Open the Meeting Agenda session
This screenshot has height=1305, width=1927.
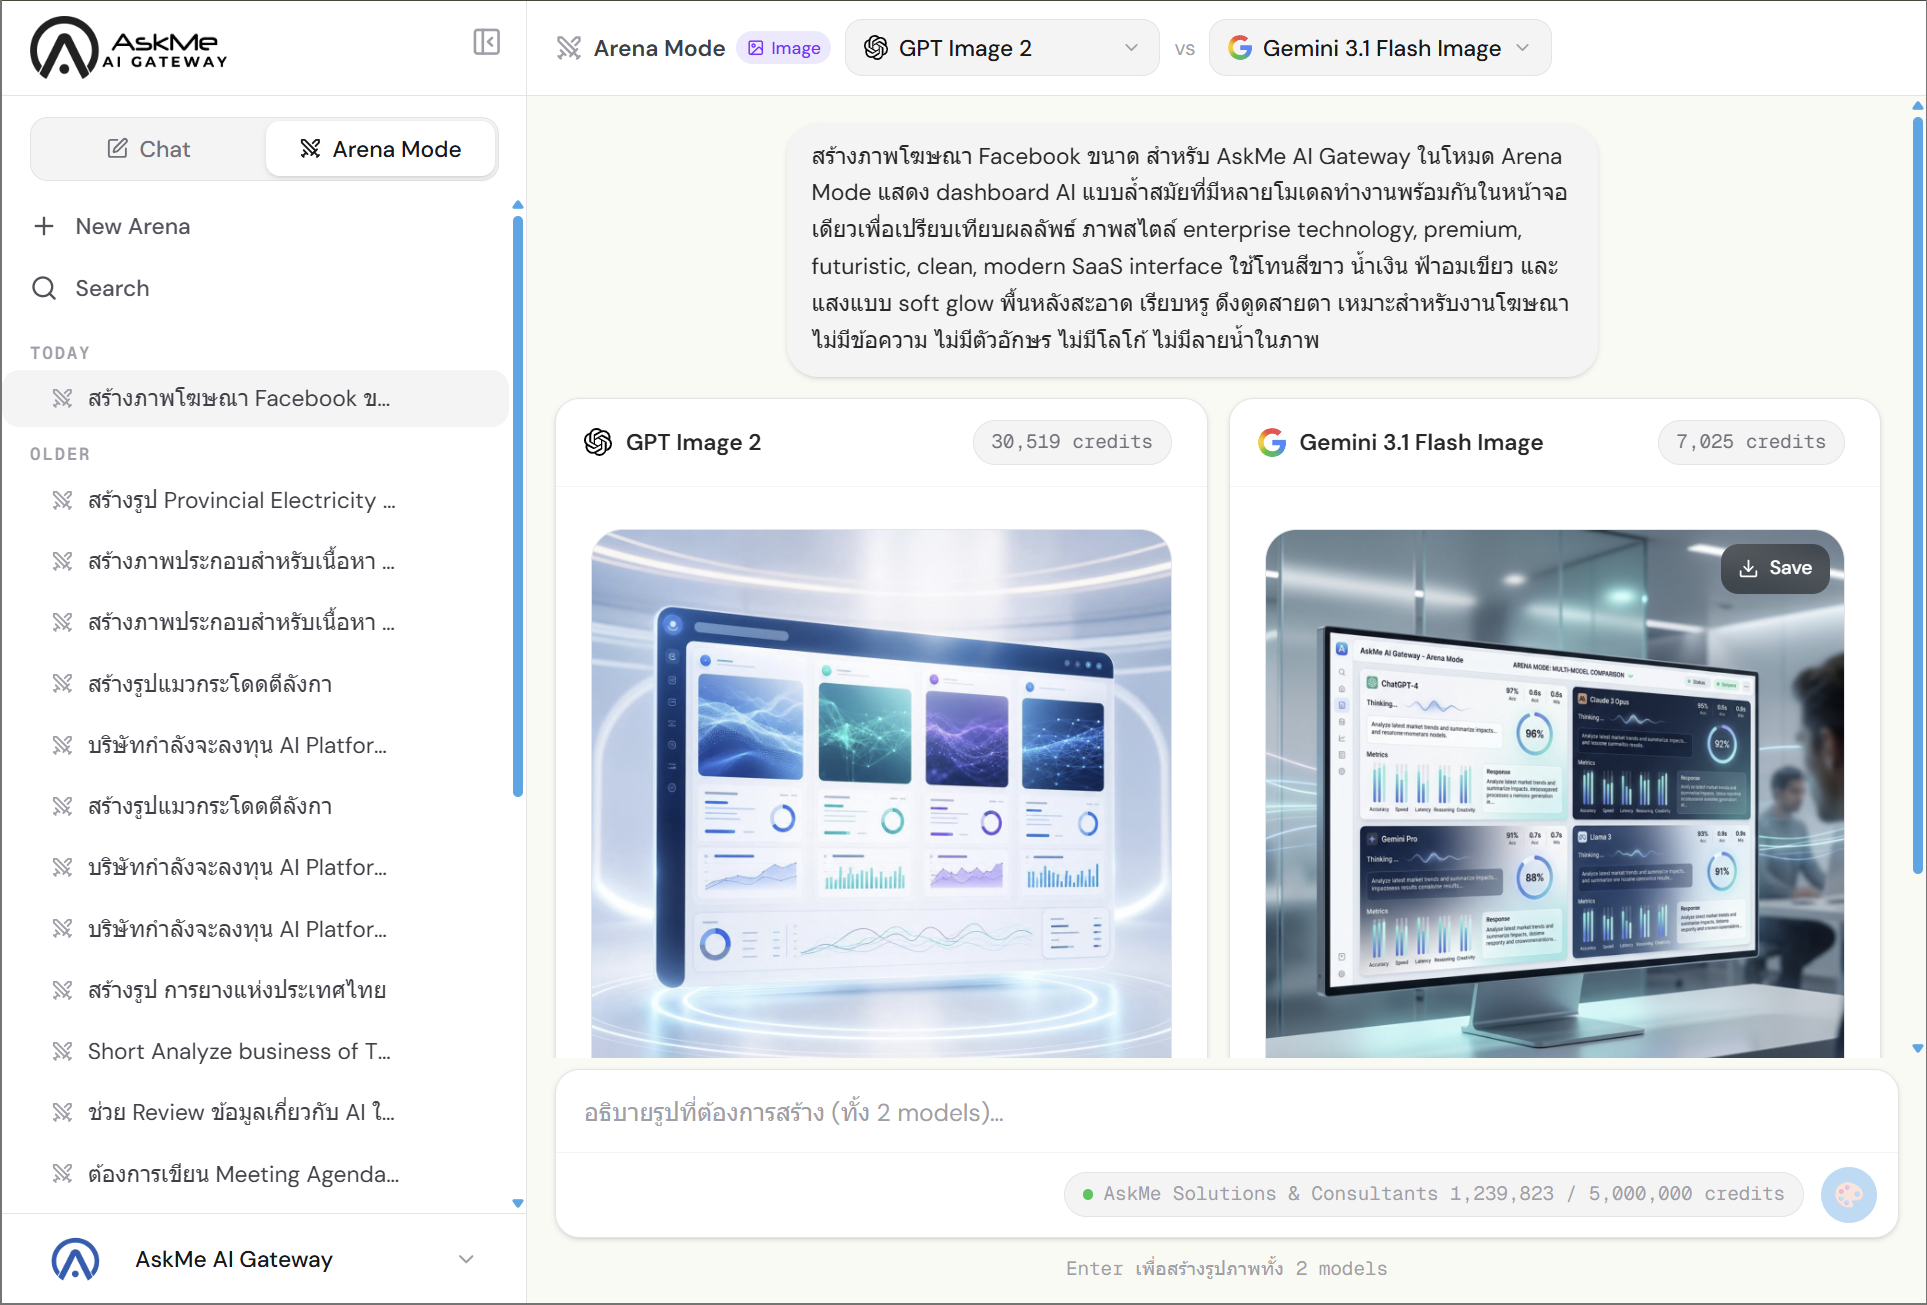pos(256,1174)
